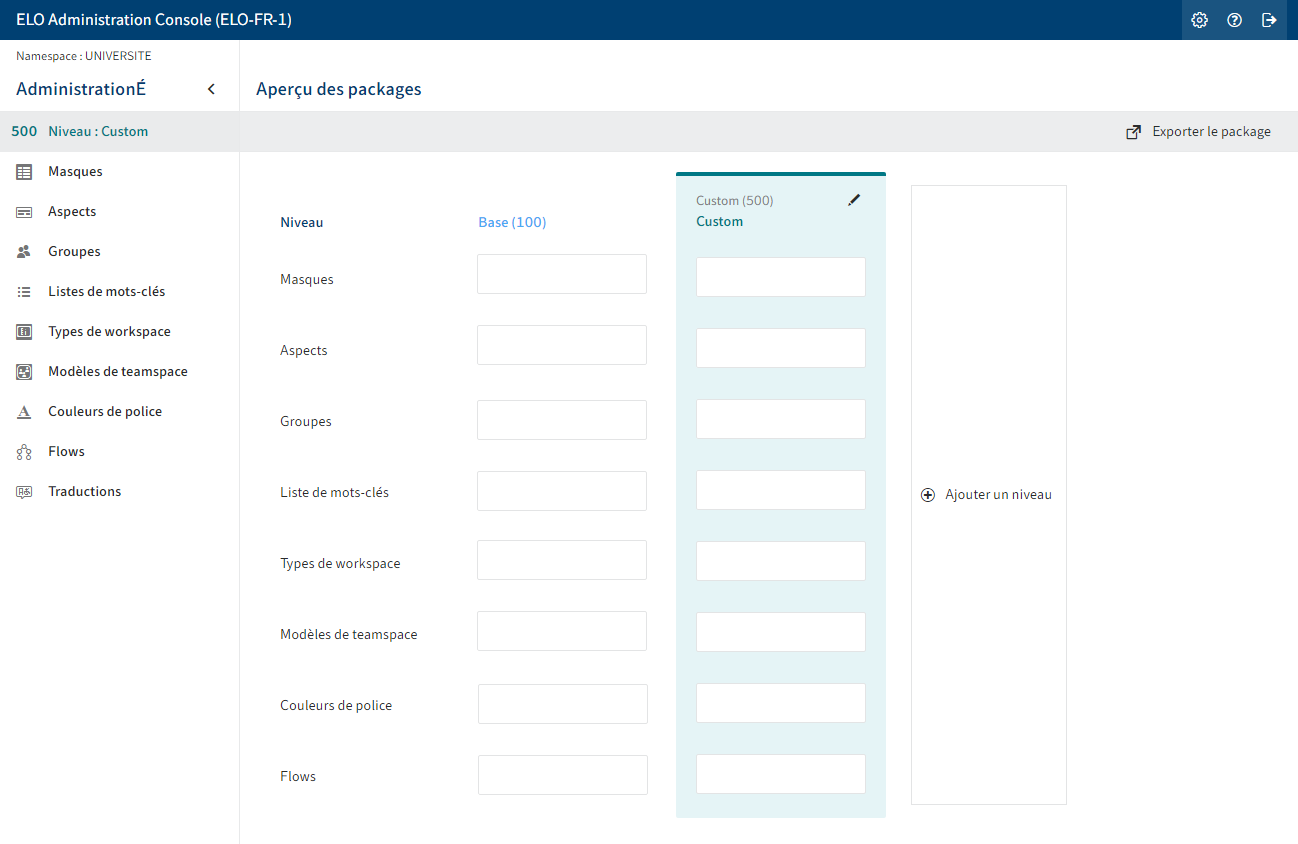The image size is (1298, 844).
Task: Click the Custom Flows cell
Action: 781,774
